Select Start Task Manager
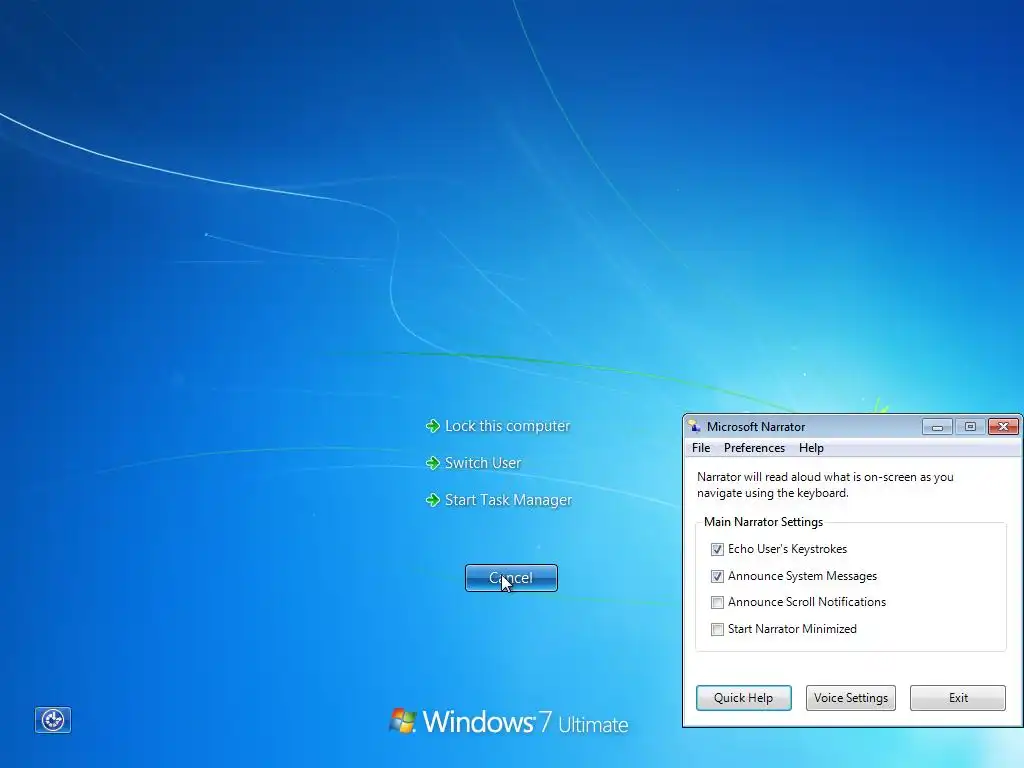 (508, 500)
